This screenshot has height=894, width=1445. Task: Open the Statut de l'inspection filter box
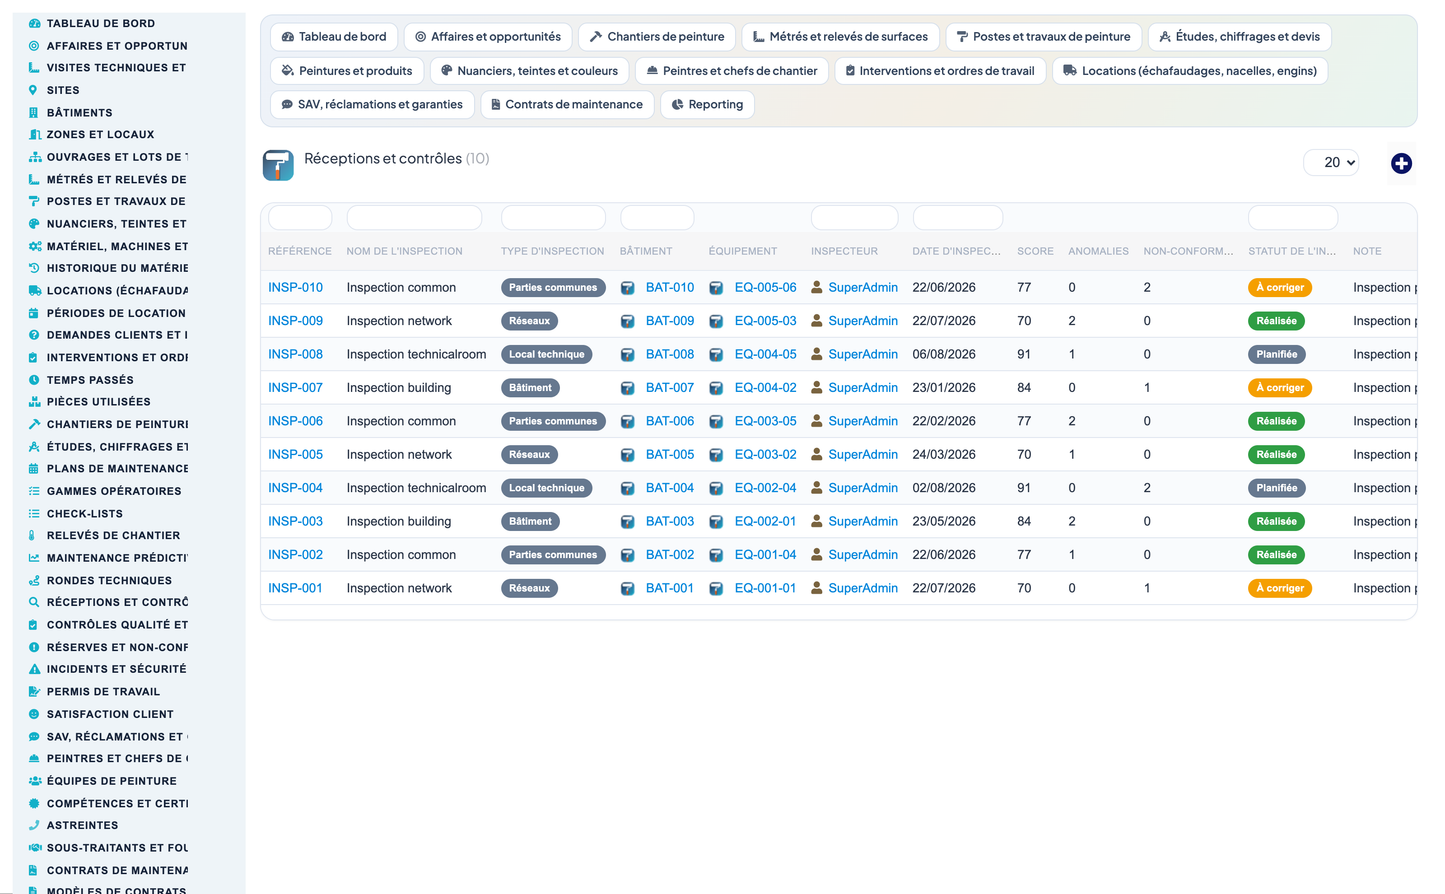point(1292,217)
